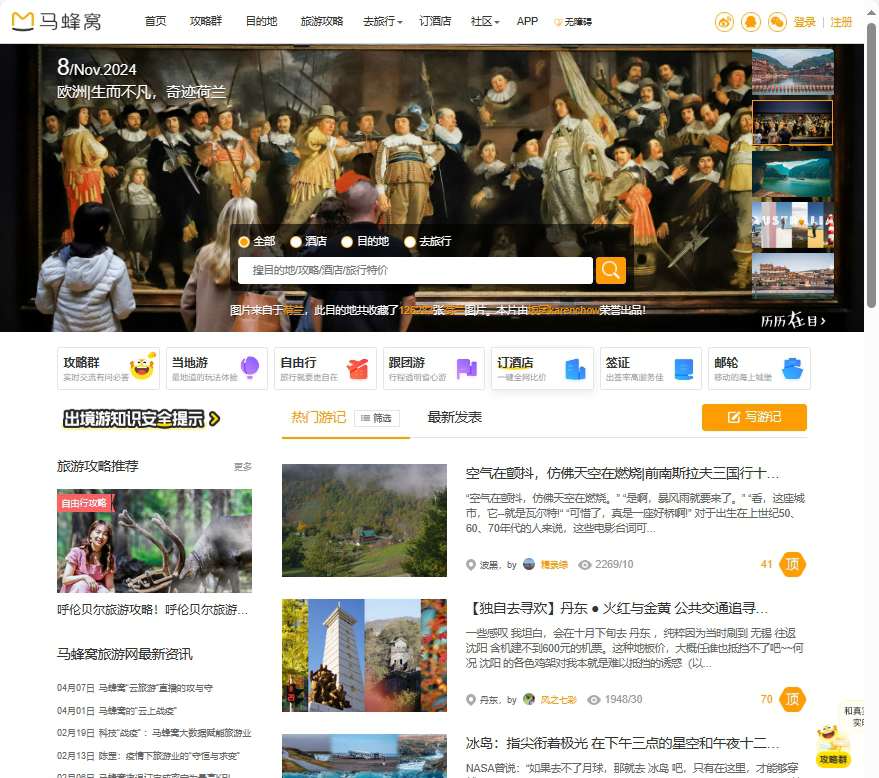This screenshot has height=778, width=879.
Task: Select the 目的地 search radio button
Action: [x=345, y=241]
